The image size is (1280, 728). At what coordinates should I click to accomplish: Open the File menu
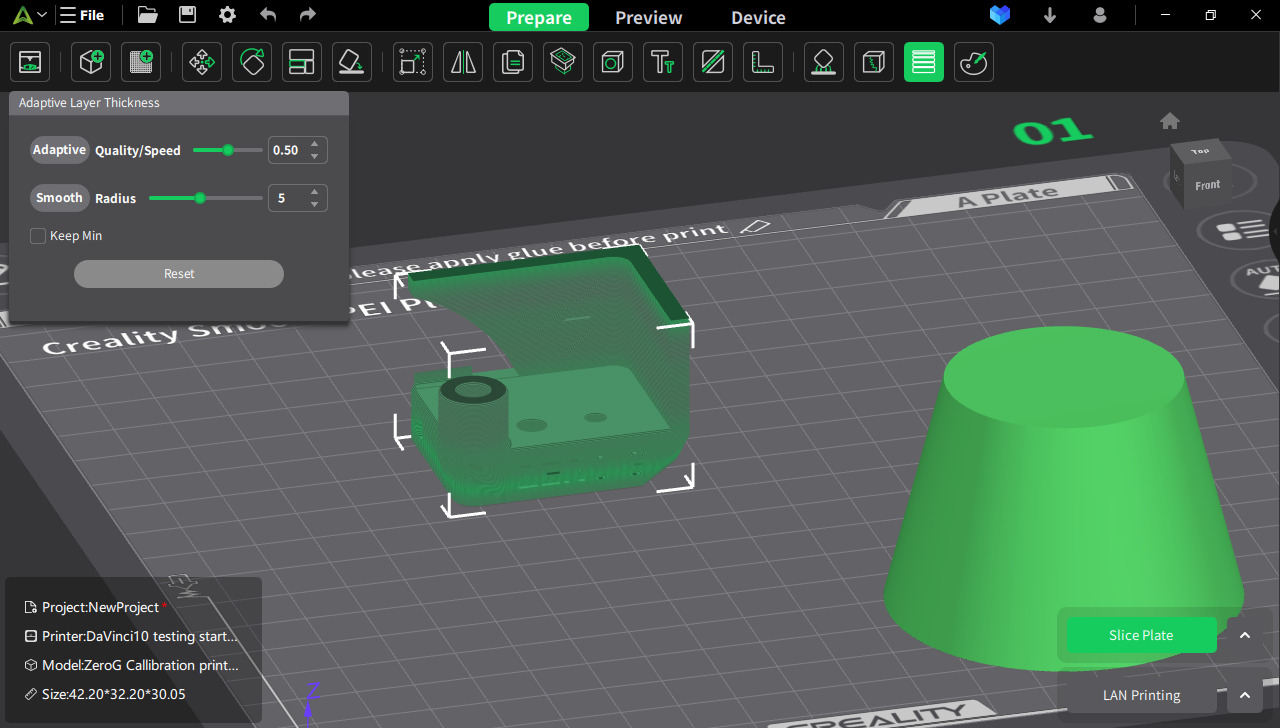click(82, 15)
